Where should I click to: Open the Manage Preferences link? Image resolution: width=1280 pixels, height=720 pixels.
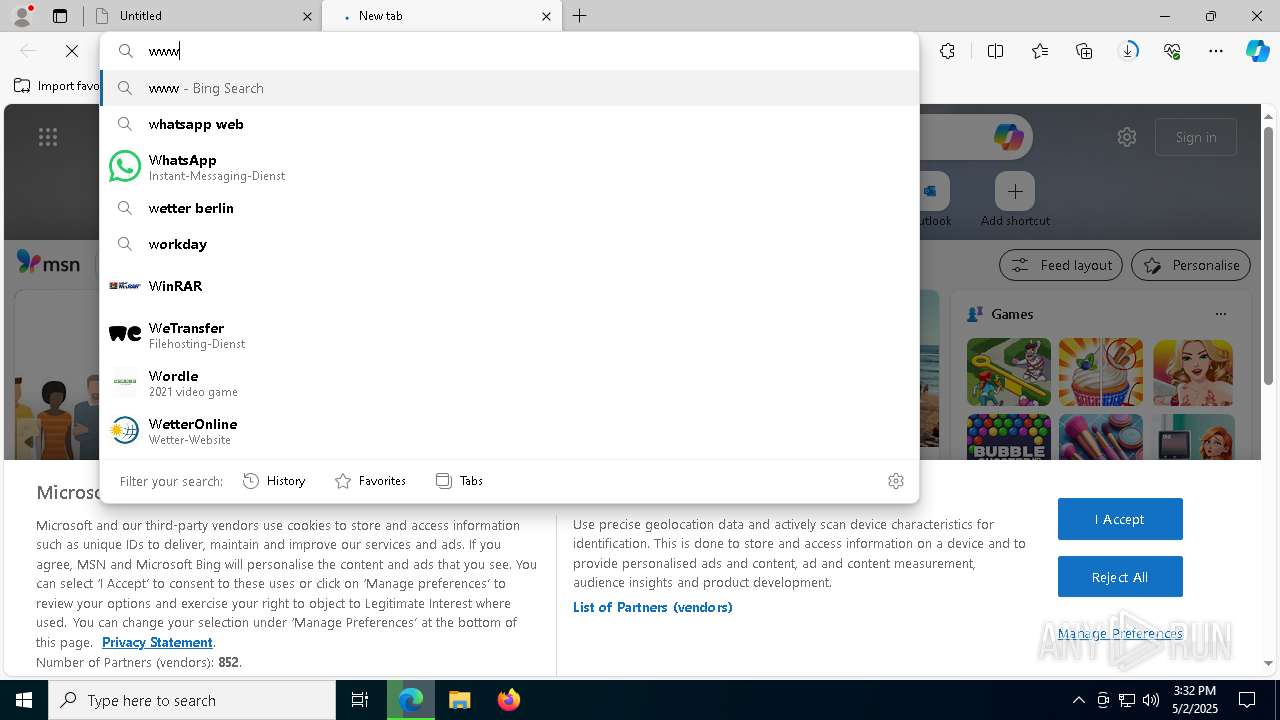point(1120,633)
